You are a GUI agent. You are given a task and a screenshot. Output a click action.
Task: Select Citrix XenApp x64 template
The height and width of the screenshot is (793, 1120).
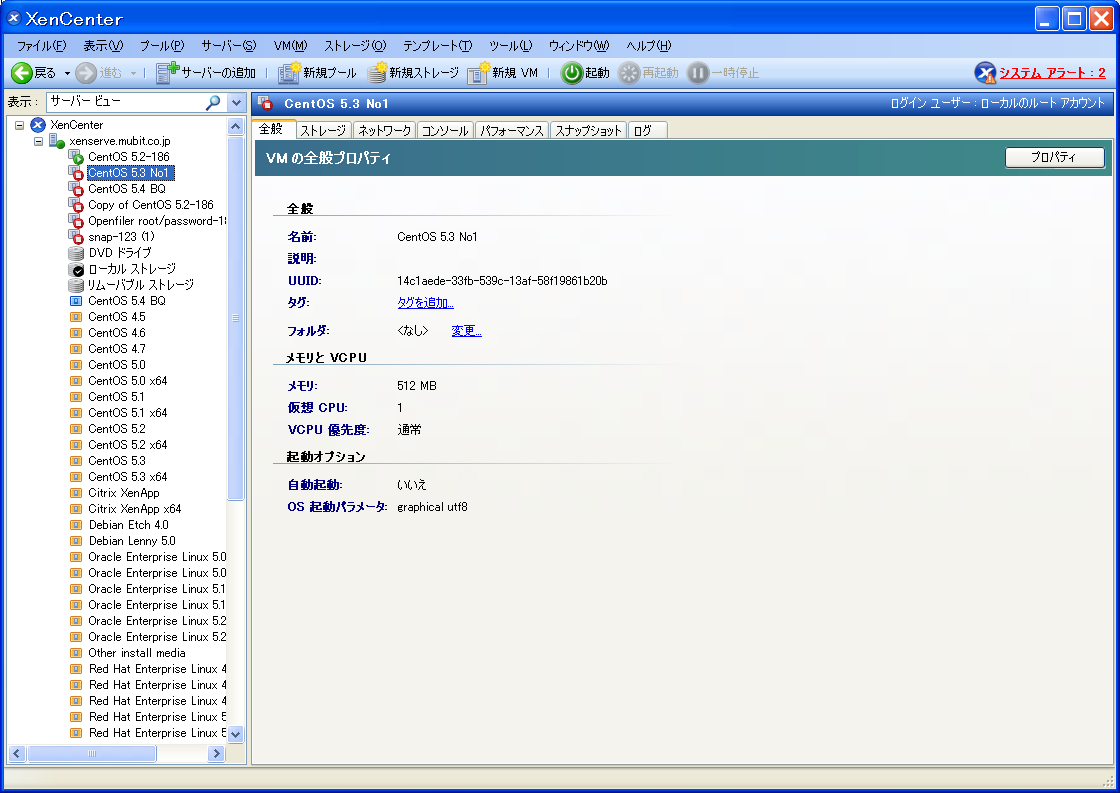135,509
